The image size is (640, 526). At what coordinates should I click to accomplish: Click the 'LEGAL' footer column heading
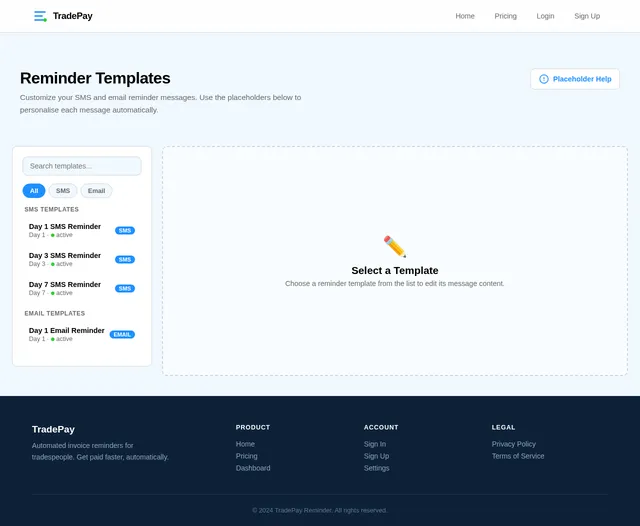pyautogui.click(x=503, y=427)
